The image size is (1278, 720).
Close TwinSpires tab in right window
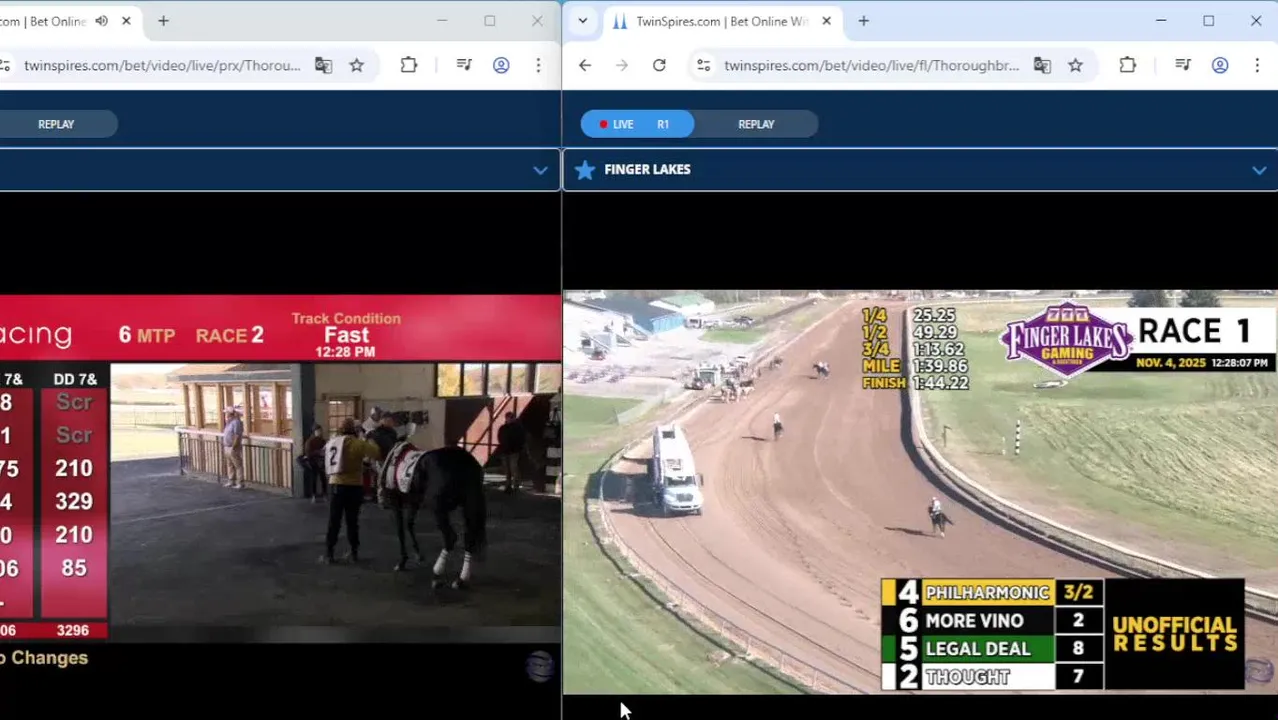click(x=826, y=21)
